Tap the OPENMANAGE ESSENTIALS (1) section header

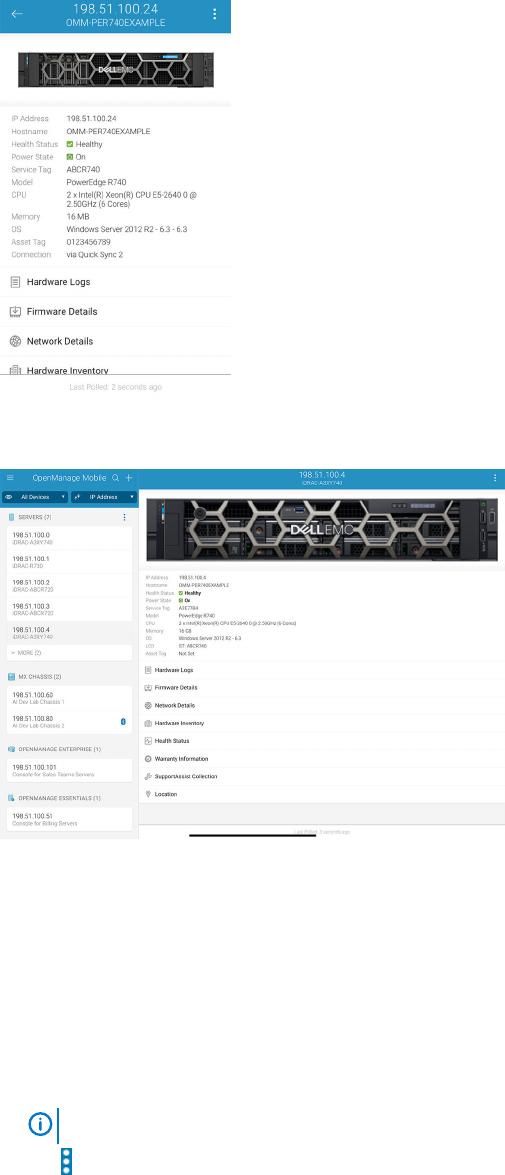coord(54,798)
